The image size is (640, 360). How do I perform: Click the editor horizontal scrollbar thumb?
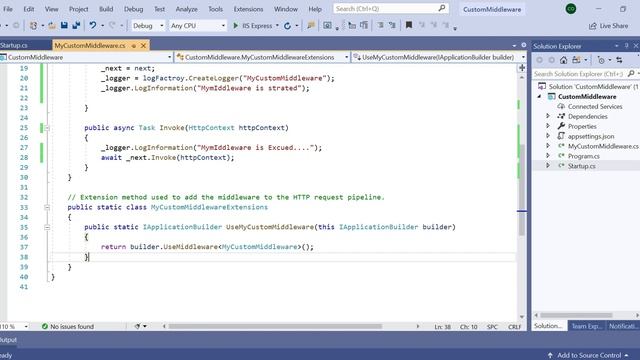(275, 326)
